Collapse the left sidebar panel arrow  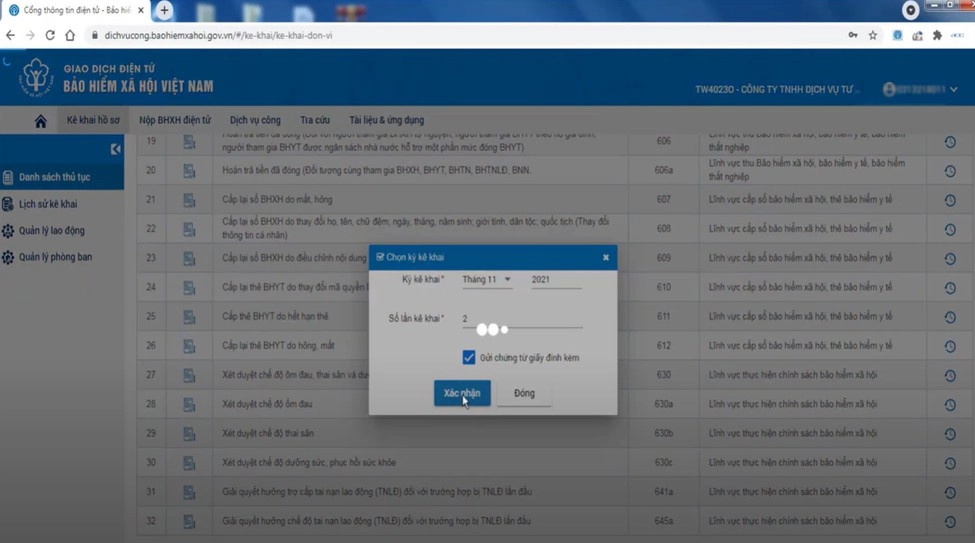(115, 149)
